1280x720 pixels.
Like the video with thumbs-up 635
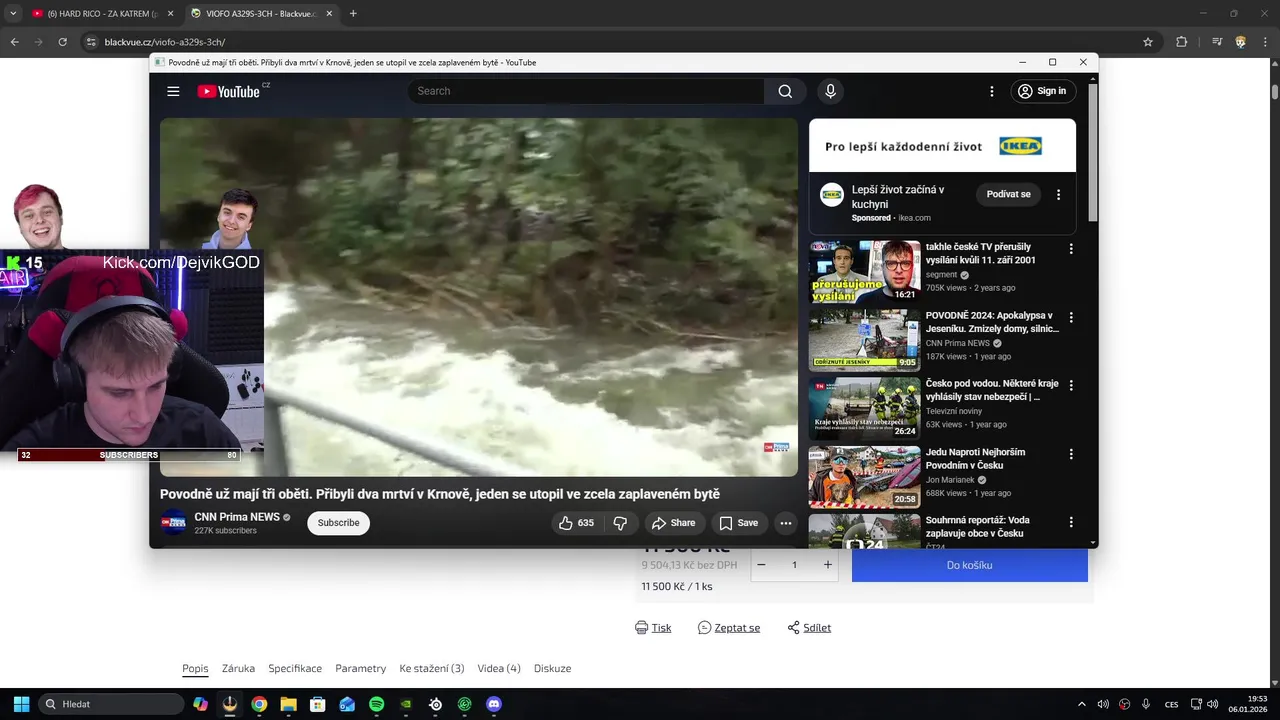pyautogui.click(x=576, y=523)
